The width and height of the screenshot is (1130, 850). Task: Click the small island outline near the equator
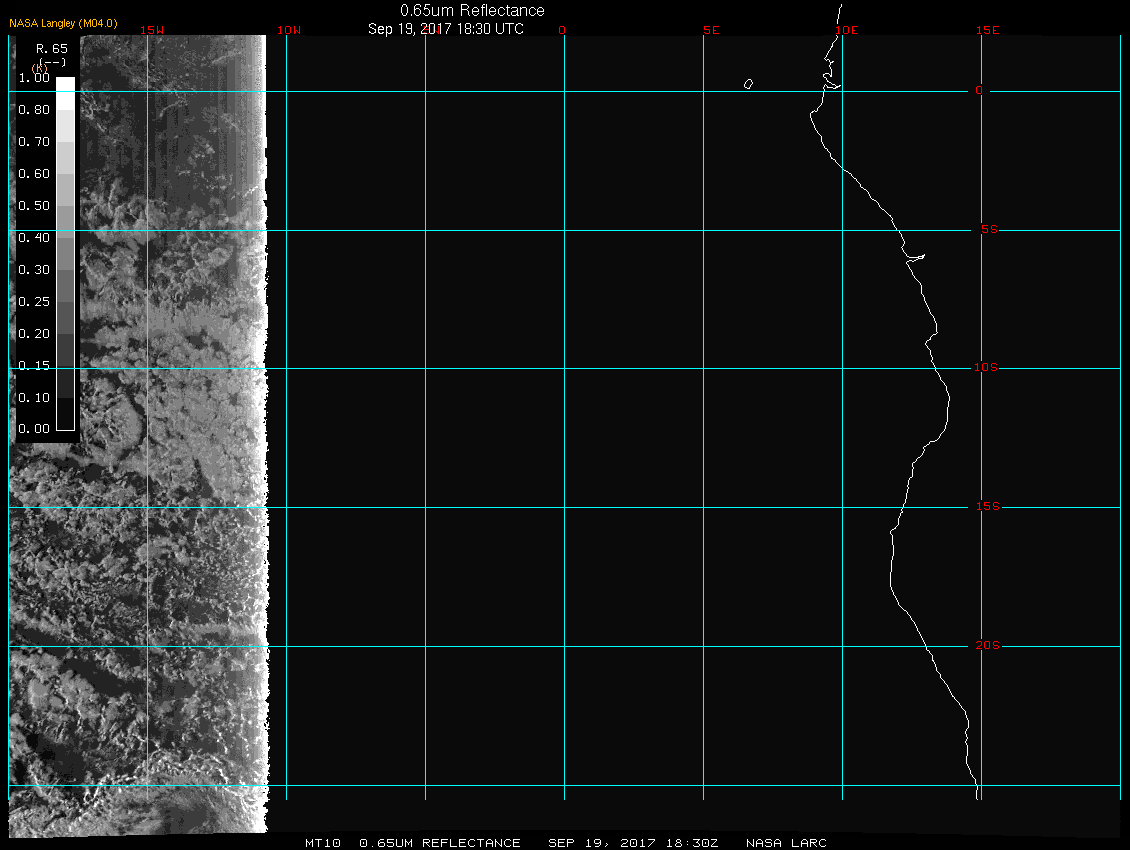(748, 84)
